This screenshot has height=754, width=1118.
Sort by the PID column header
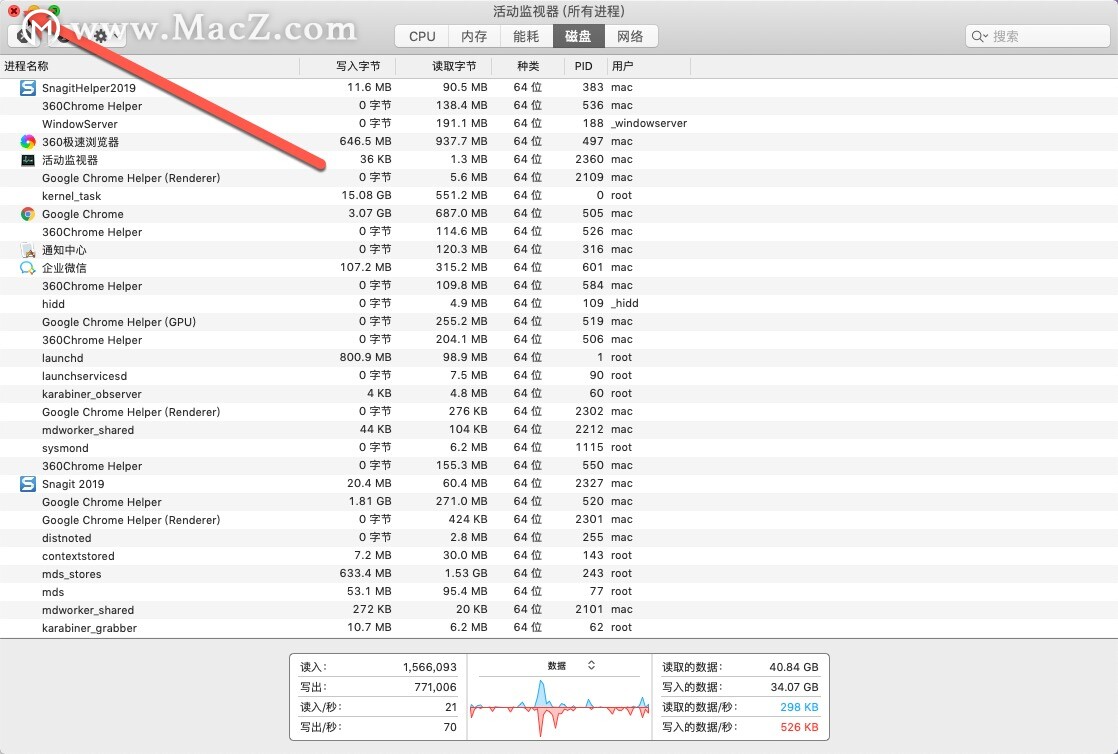coord(585,66)
